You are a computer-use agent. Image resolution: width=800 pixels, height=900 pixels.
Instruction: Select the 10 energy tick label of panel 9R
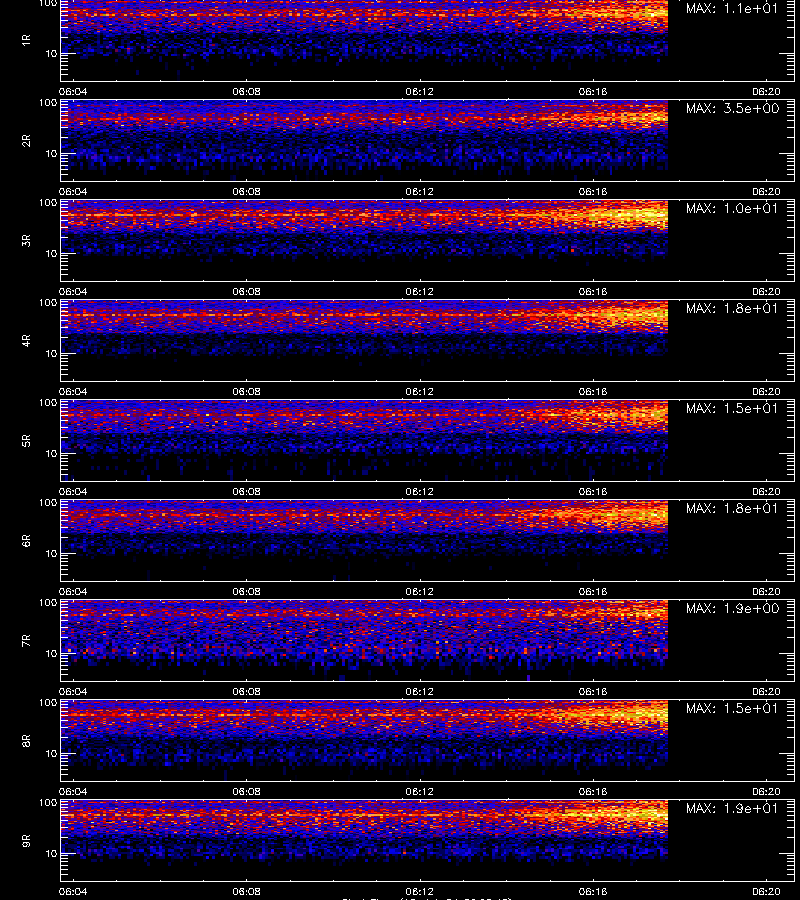(51, 854)
